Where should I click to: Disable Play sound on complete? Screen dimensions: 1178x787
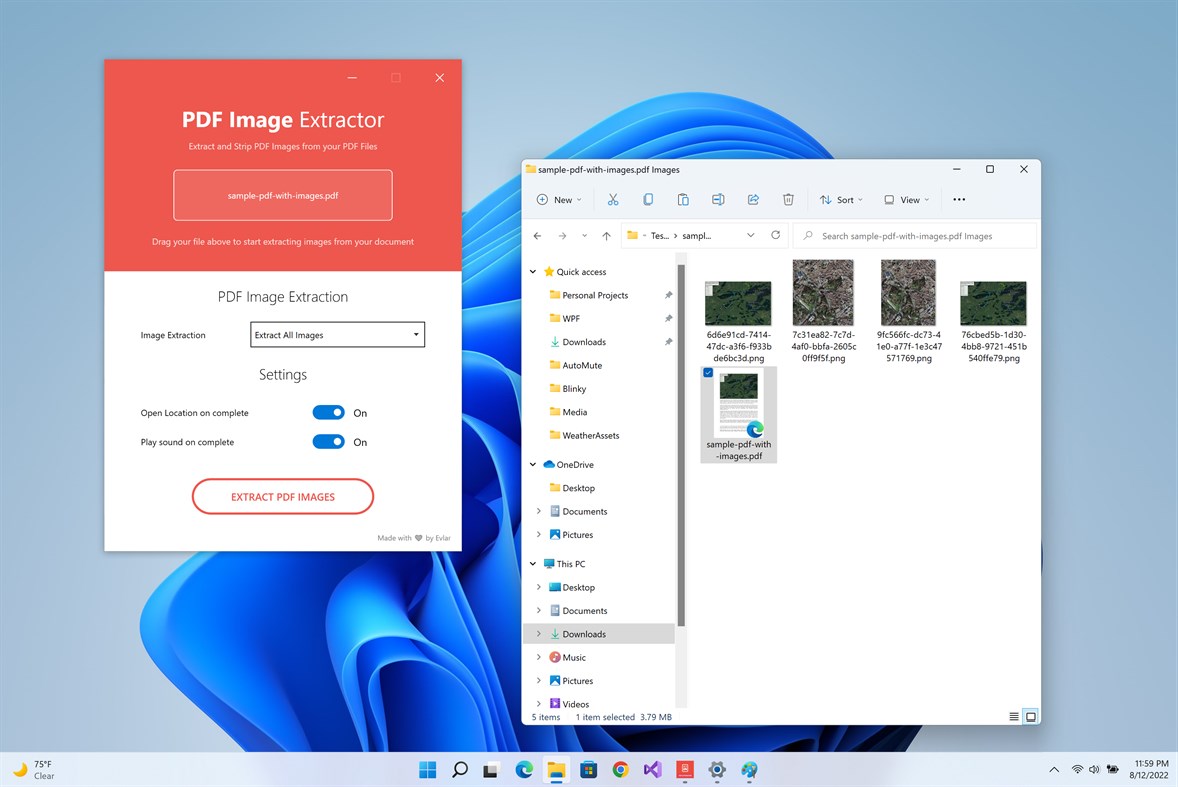click(x=328, y=441)
